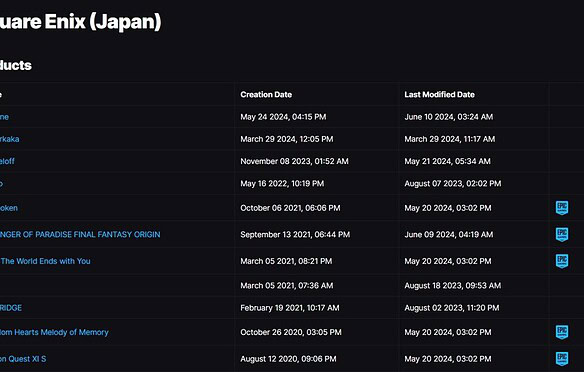Select the creation date May 24 2024, 04:15 PM
This screenshot has height=372, width=584.
[x=283, y=117]
